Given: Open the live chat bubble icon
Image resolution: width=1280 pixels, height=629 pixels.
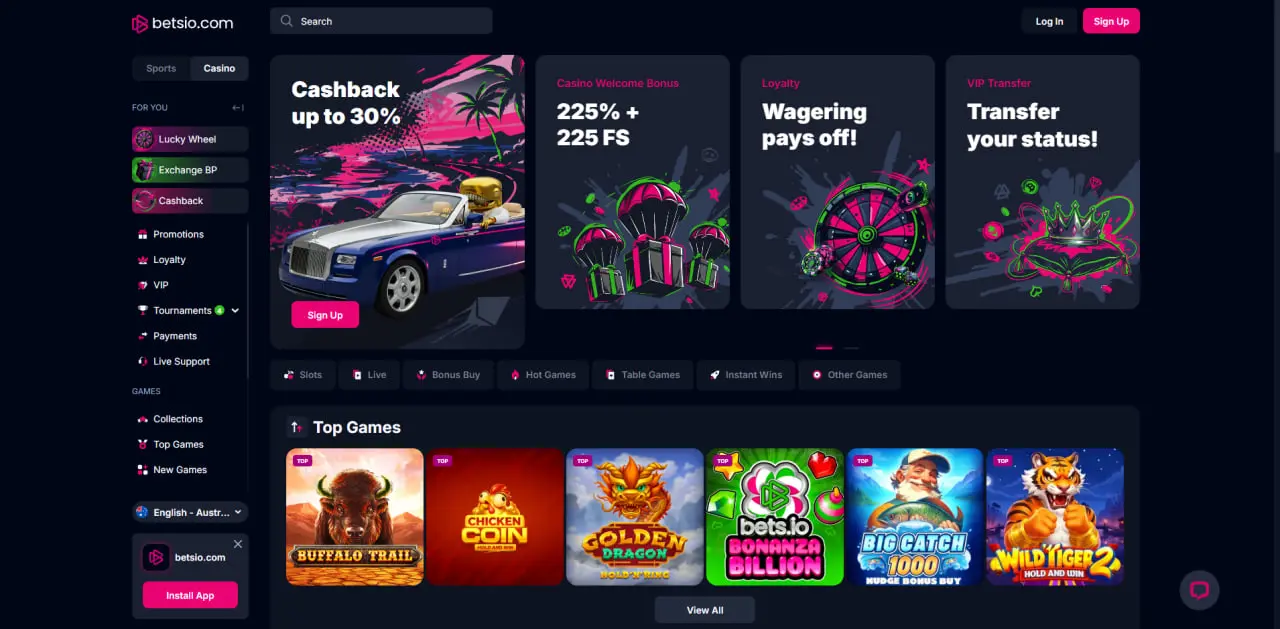Looking at the screenshot, I should [x=1199, y=590].
